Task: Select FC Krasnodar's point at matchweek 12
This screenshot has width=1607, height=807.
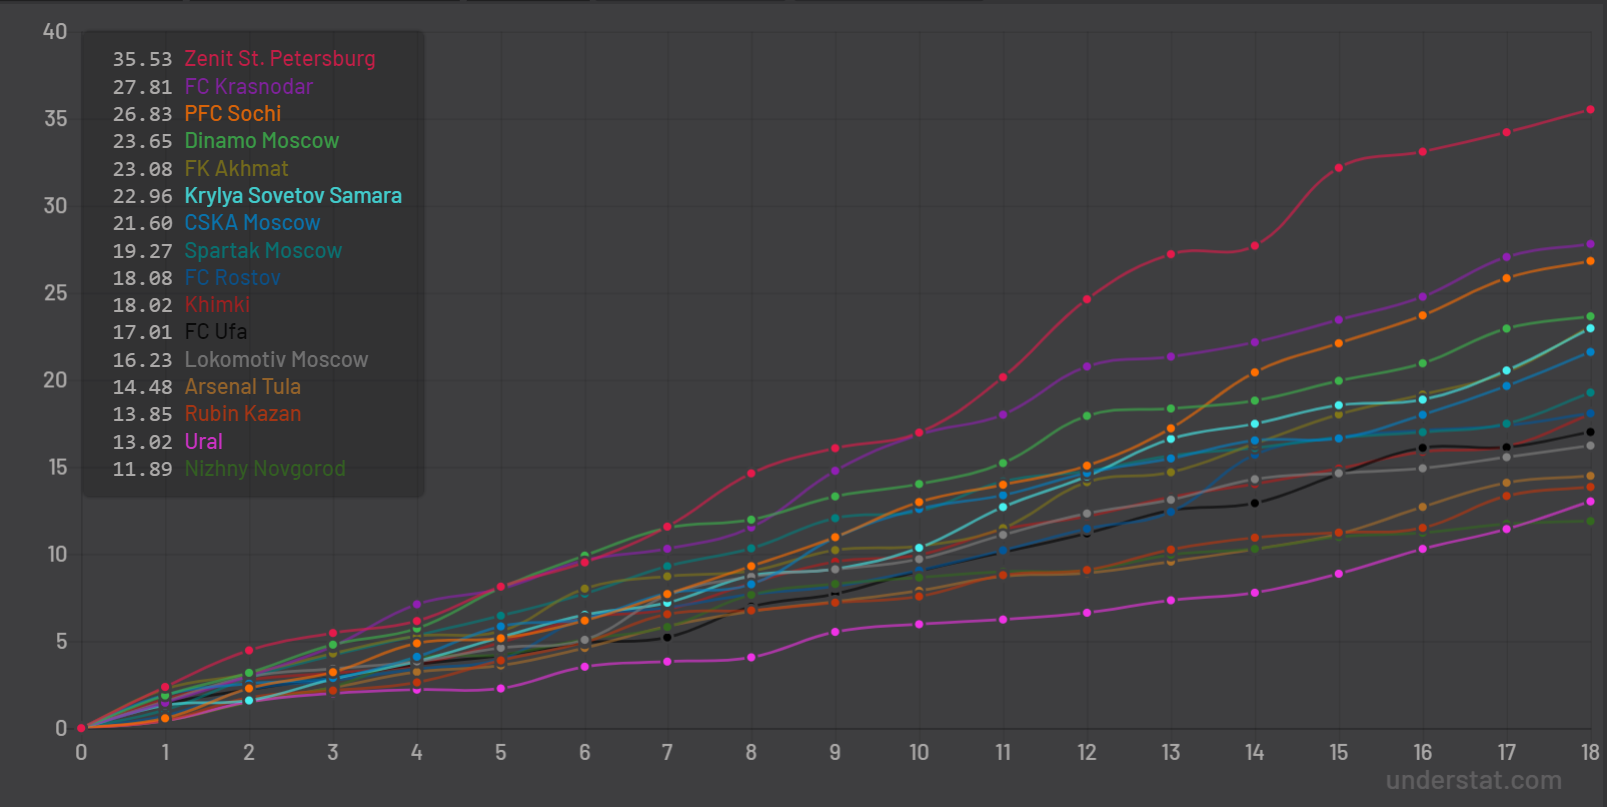Action: pos(1087,366)
